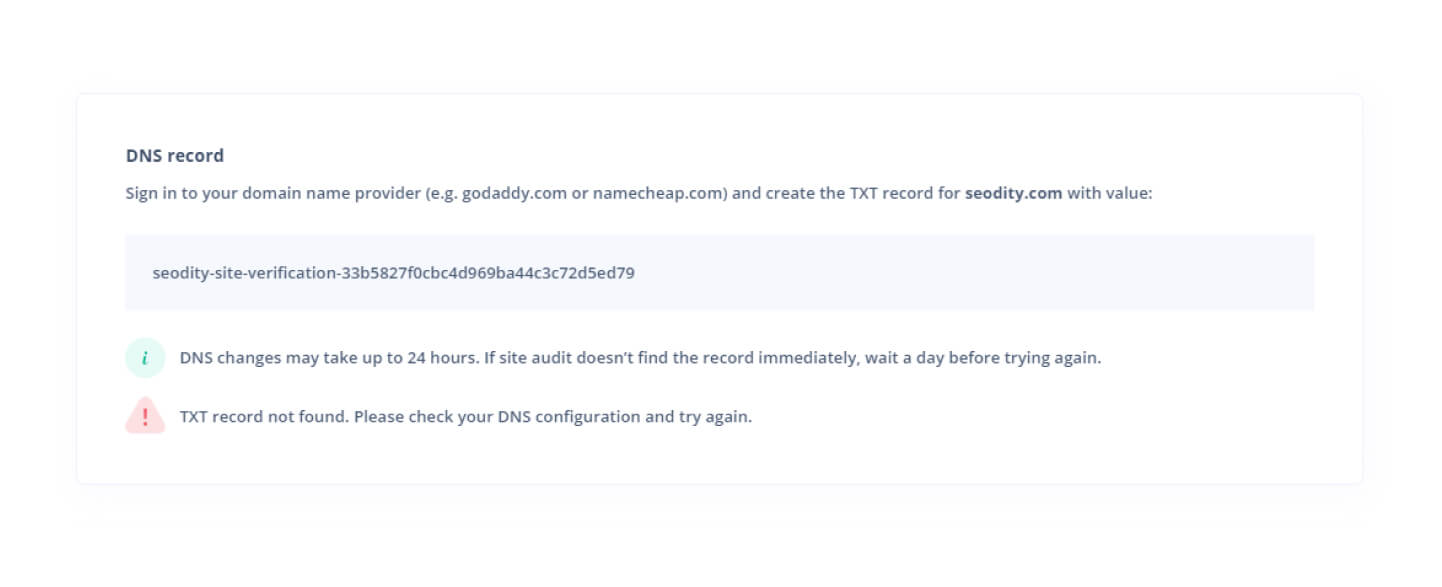Click the green info icon
1442x587 pixels.
[x=145, y=358]
